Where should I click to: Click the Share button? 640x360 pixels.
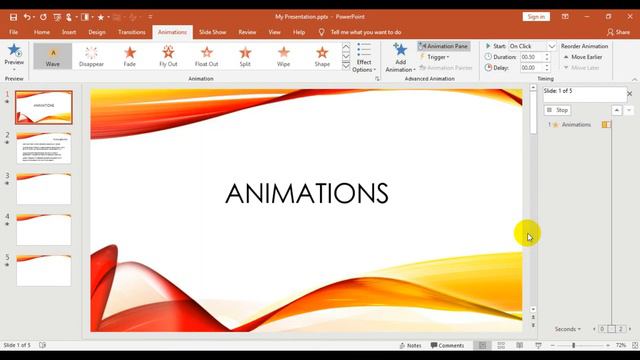click(618, 32)
